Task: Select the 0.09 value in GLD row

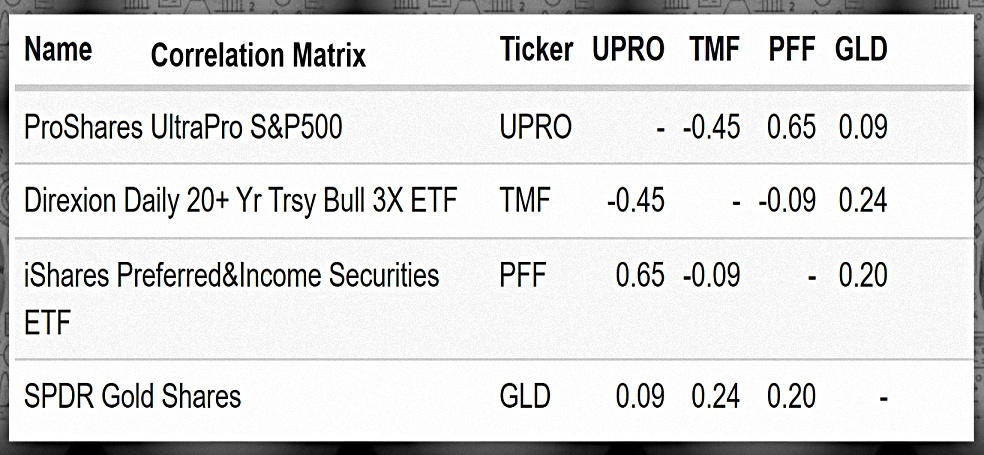Action: pos(640,397)
